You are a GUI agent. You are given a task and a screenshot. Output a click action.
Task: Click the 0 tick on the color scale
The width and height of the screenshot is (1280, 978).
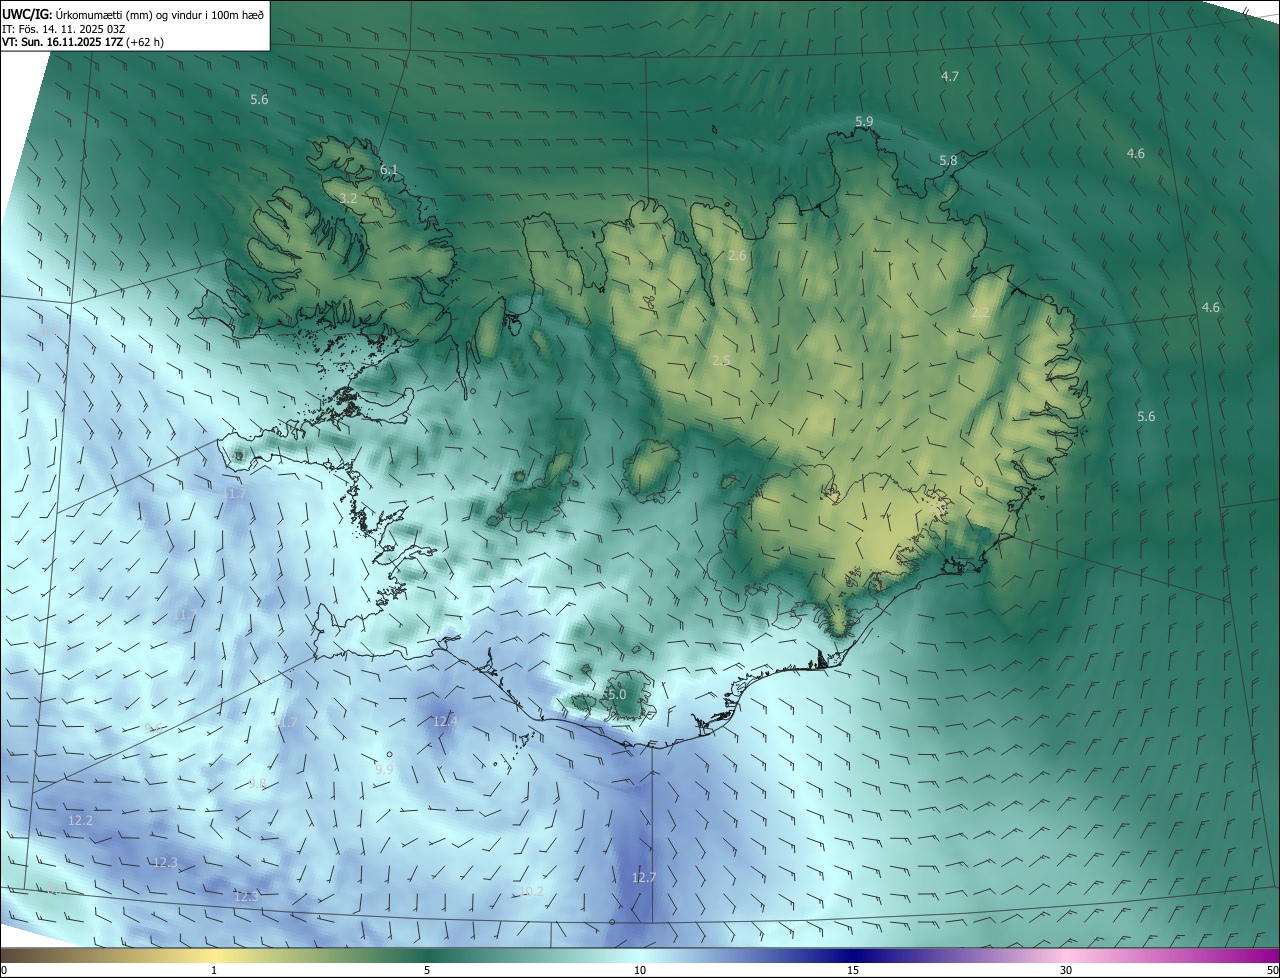[x=4, y=970]
